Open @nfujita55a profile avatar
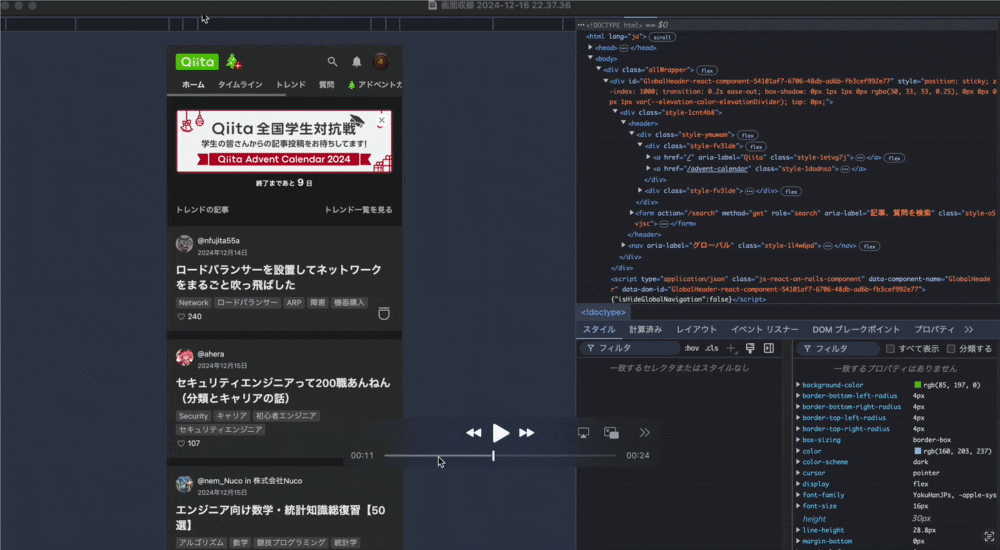This screenshot has width=1000, height=550. [184, 243]
